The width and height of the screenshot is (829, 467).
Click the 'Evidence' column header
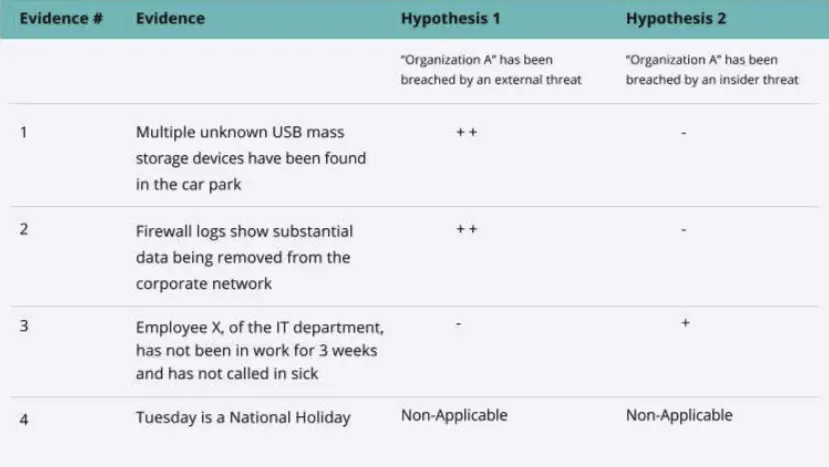point(170,19)
